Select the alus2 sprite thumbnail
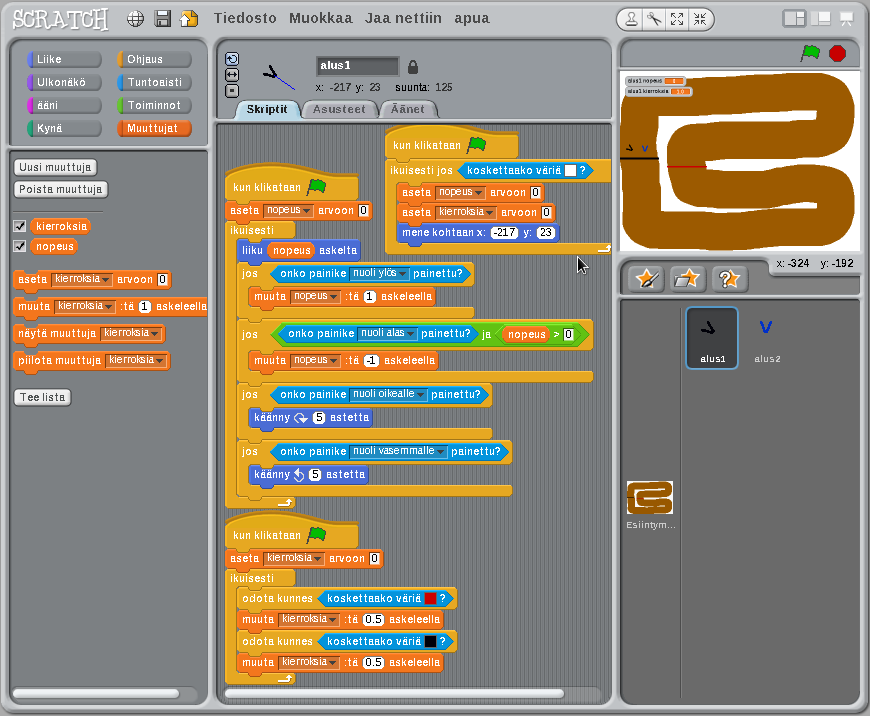 tap(767, 337)
